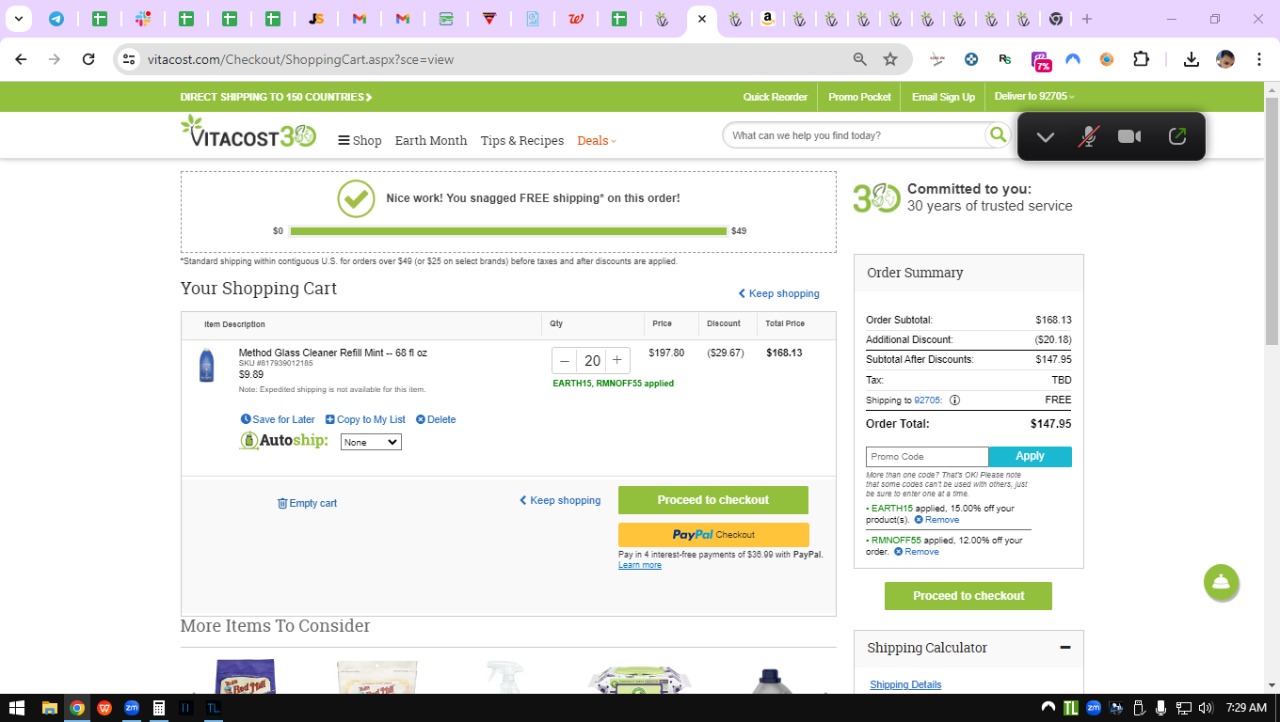Click the vitacost.com URL in address bar
The image size is (1280, 722).
[301, 59]
